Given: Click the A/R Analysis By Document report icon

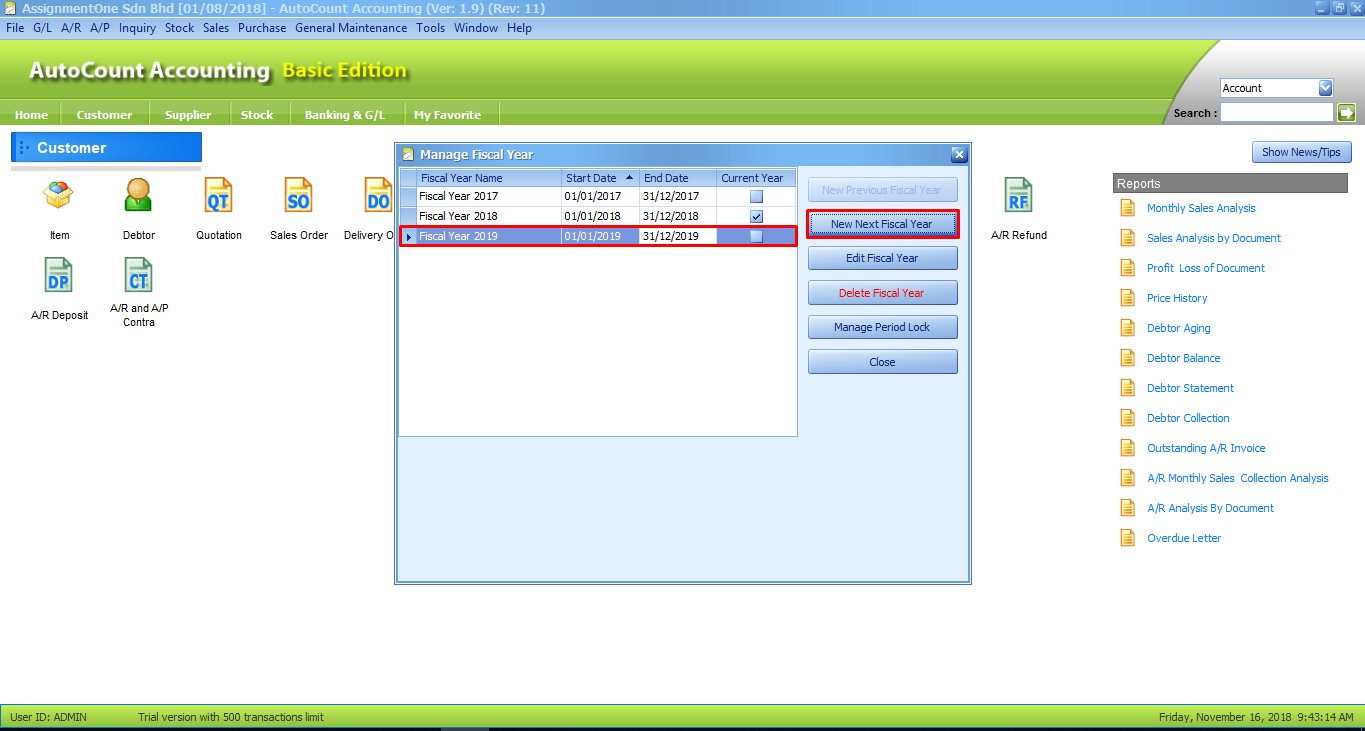Looking at the screenshot, I should point(1128,508).
